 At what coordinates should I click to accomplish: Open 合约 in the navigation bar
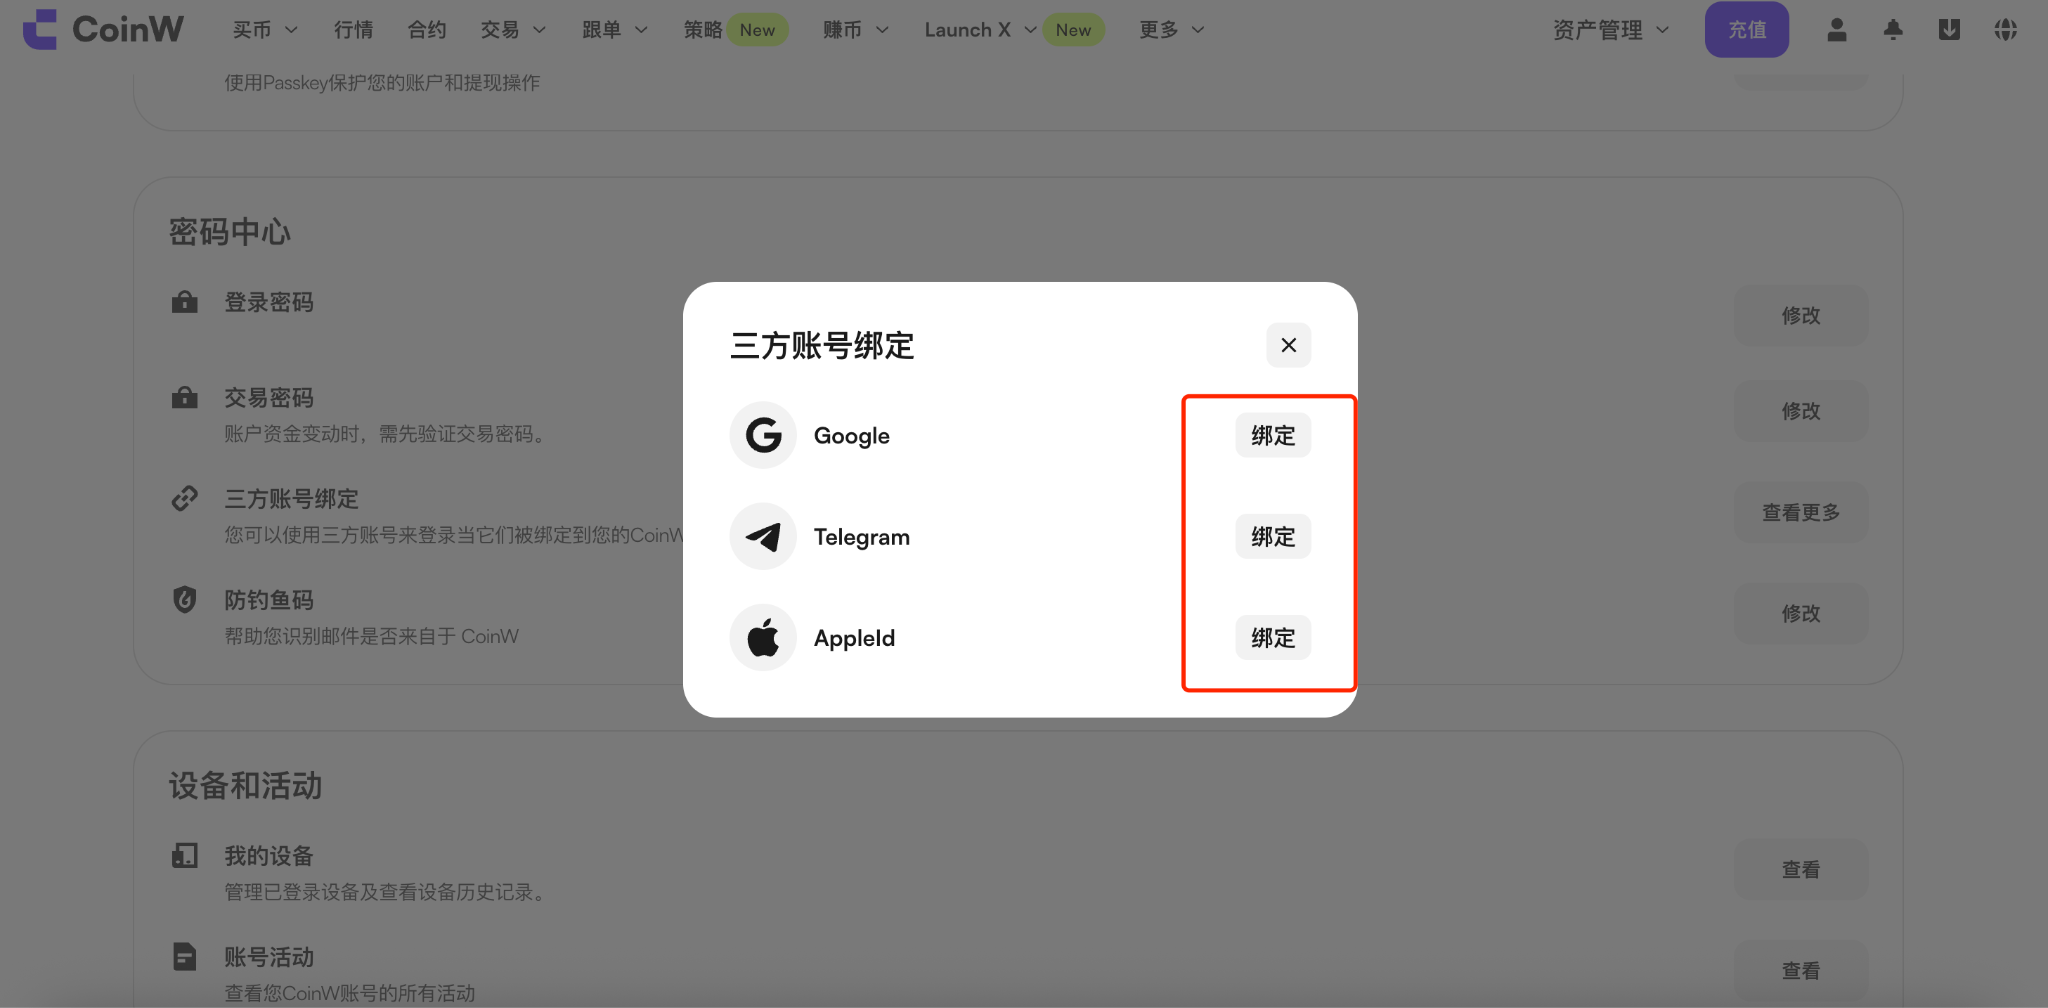click(x=427, y=30)
